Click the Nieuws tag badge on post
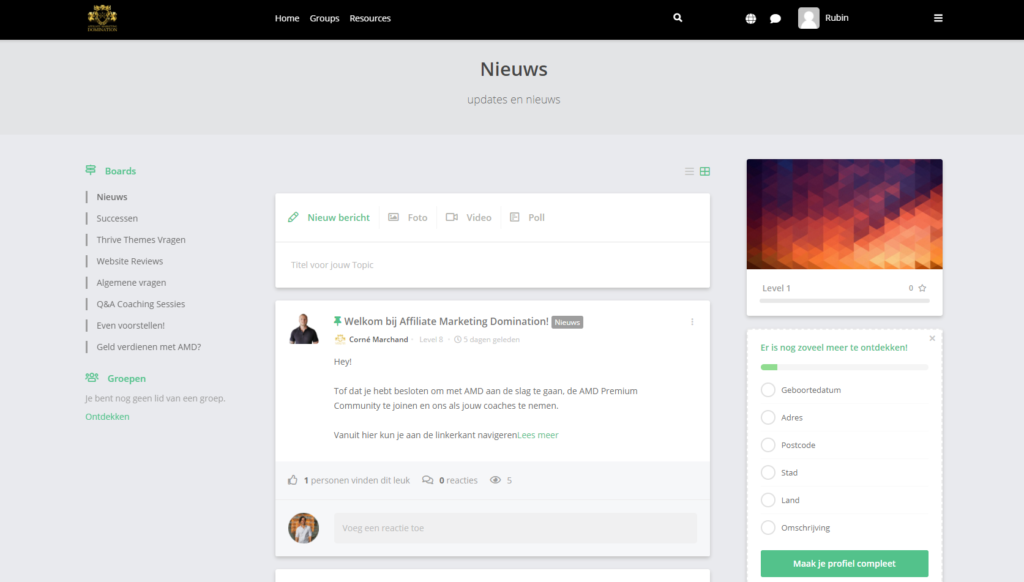 point(567,322)
